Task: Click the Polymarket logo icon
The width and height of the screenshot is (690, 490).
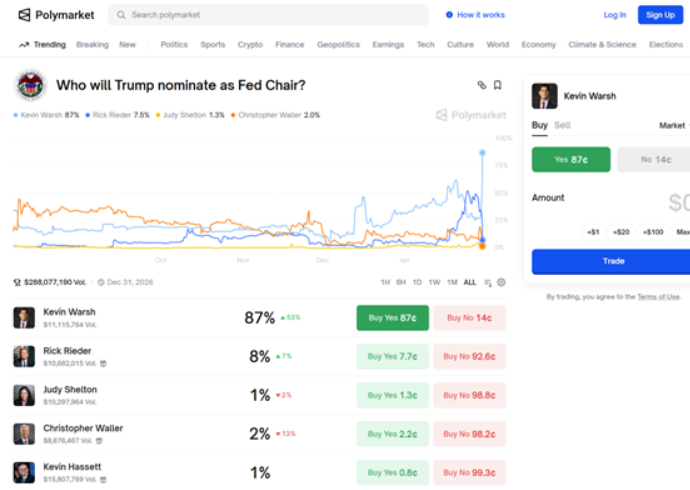Action: (24, 15)
